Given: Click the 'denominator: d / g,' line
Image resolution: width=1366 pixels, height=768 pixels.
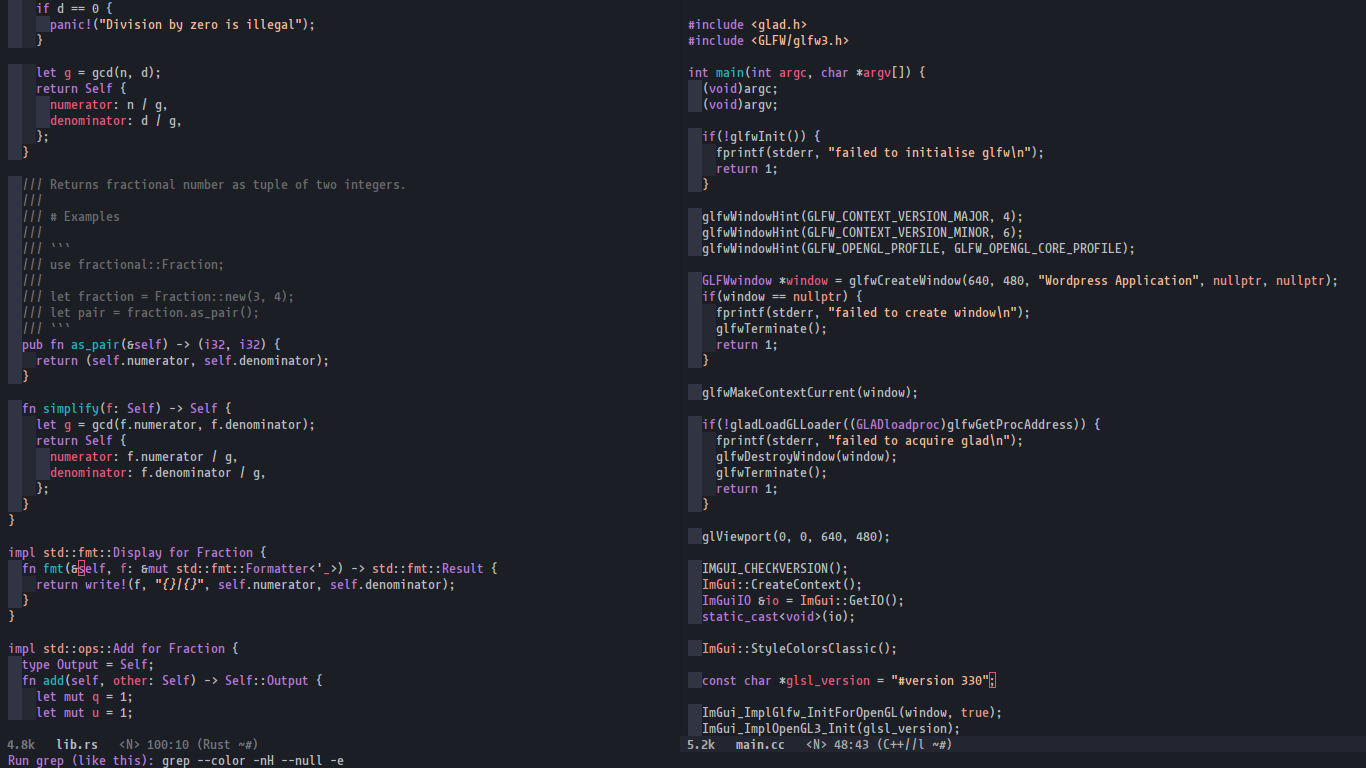Looking at the screenshot, I should coord(116,121).
